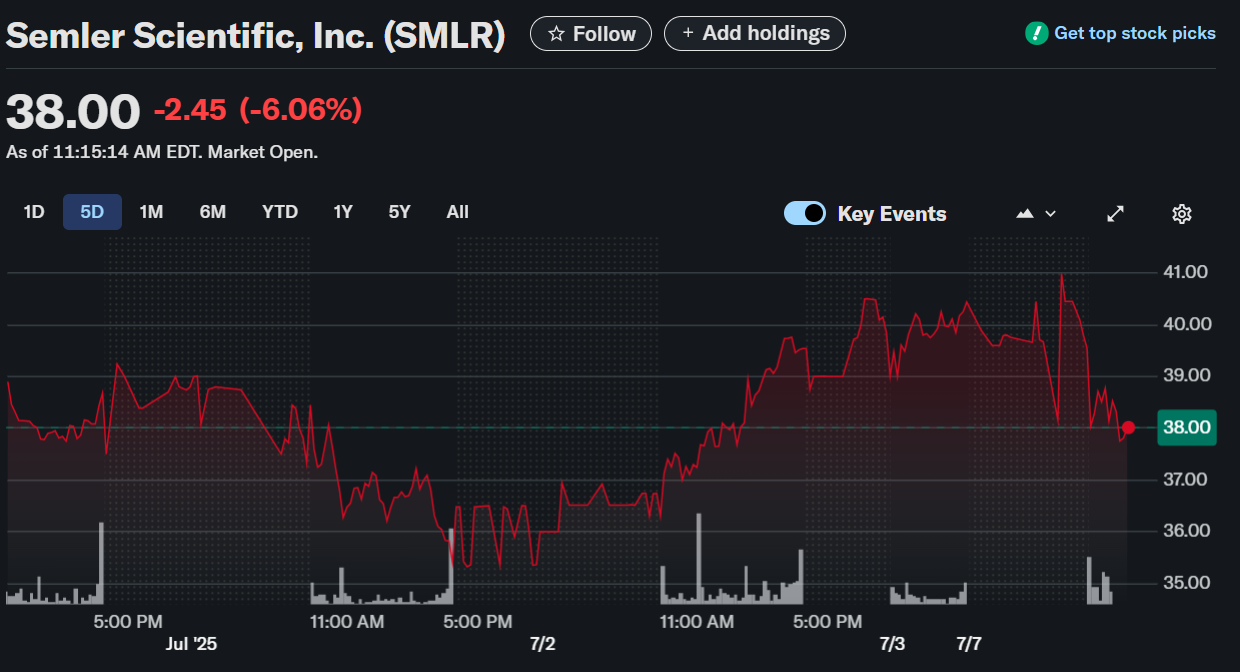Open Get top stock picks link
Viewport: 1240px width, 672px height.
click(x=1135, y=34)
